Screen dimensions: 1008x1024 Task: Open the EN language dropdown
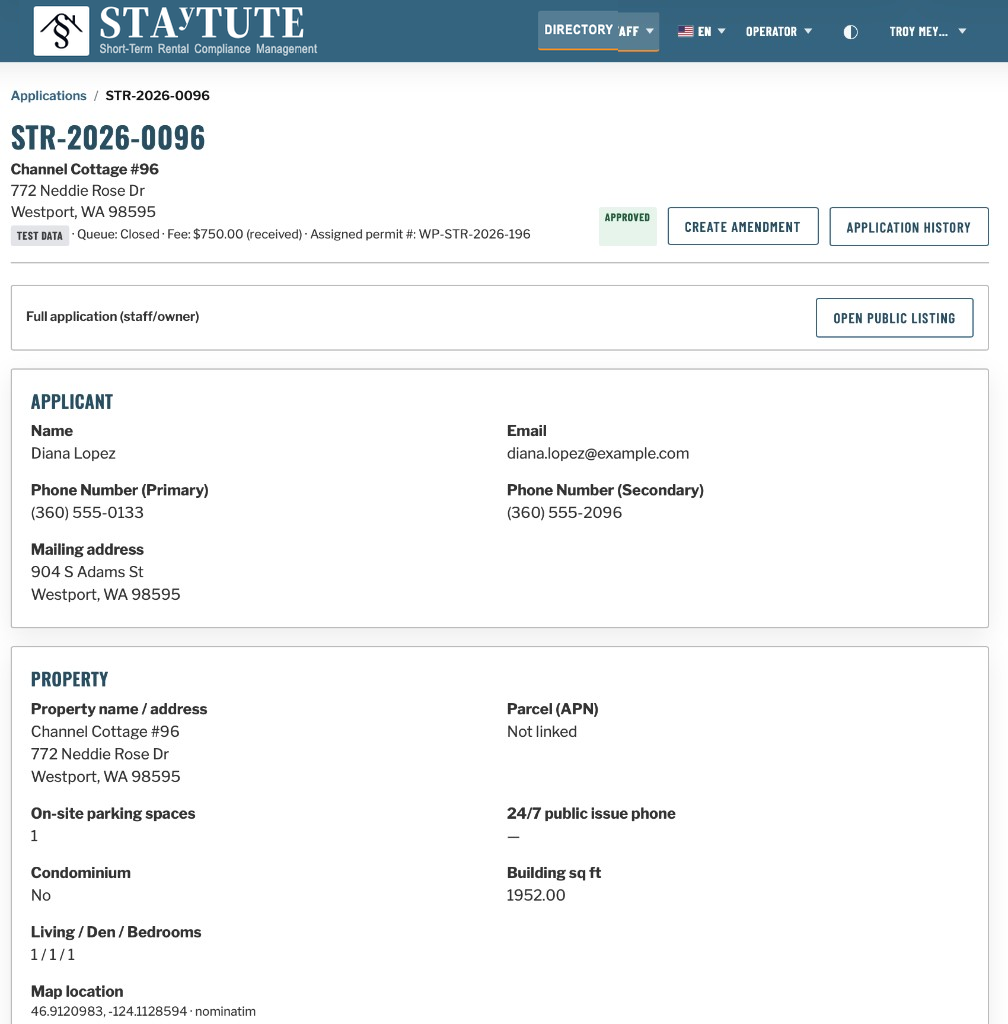pyautogui.click(x=702, y=31)
